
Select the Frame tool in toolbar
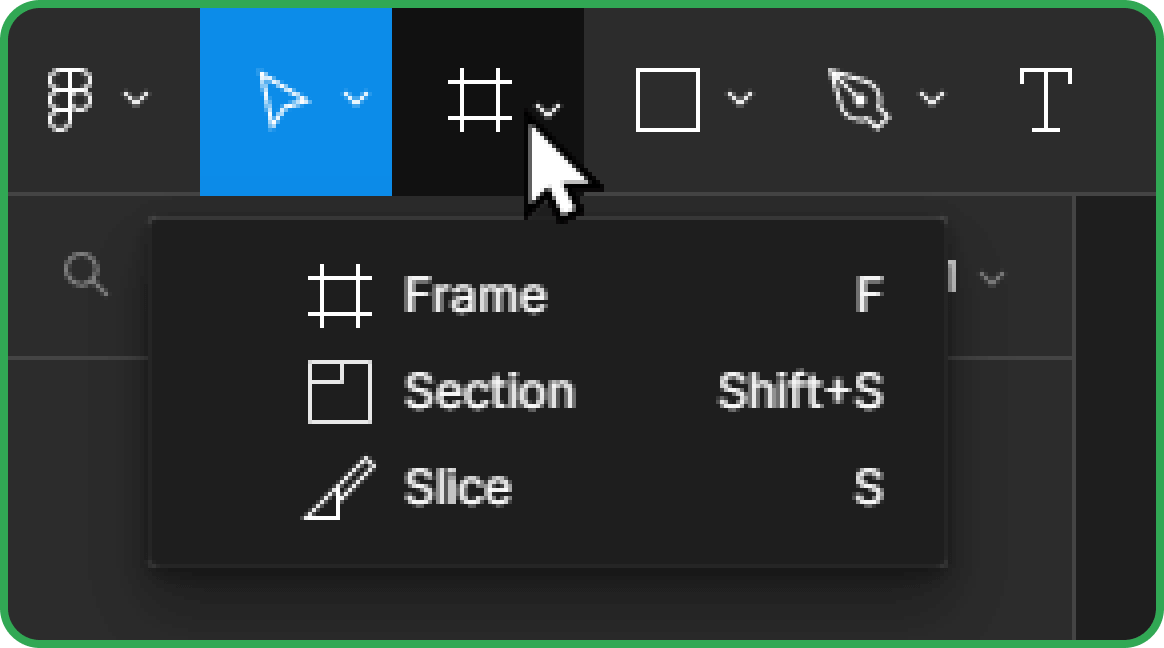click(x=480, y=99)
